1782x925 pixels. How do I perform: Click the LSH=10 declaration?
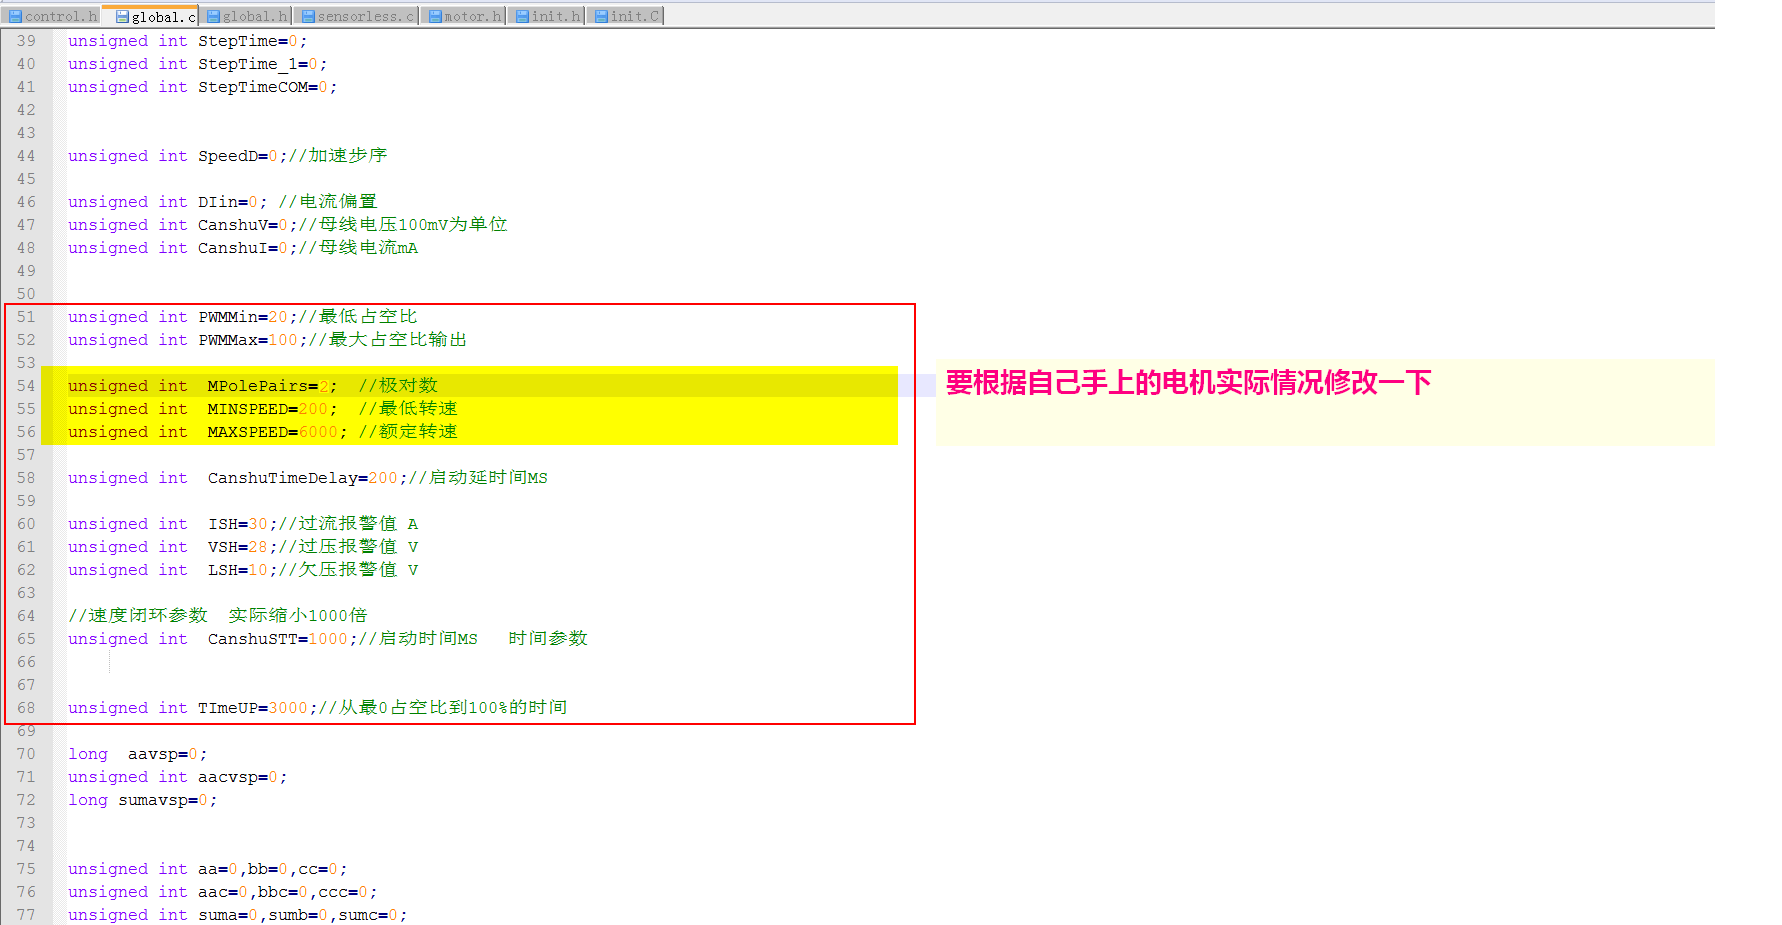(243, 570)
